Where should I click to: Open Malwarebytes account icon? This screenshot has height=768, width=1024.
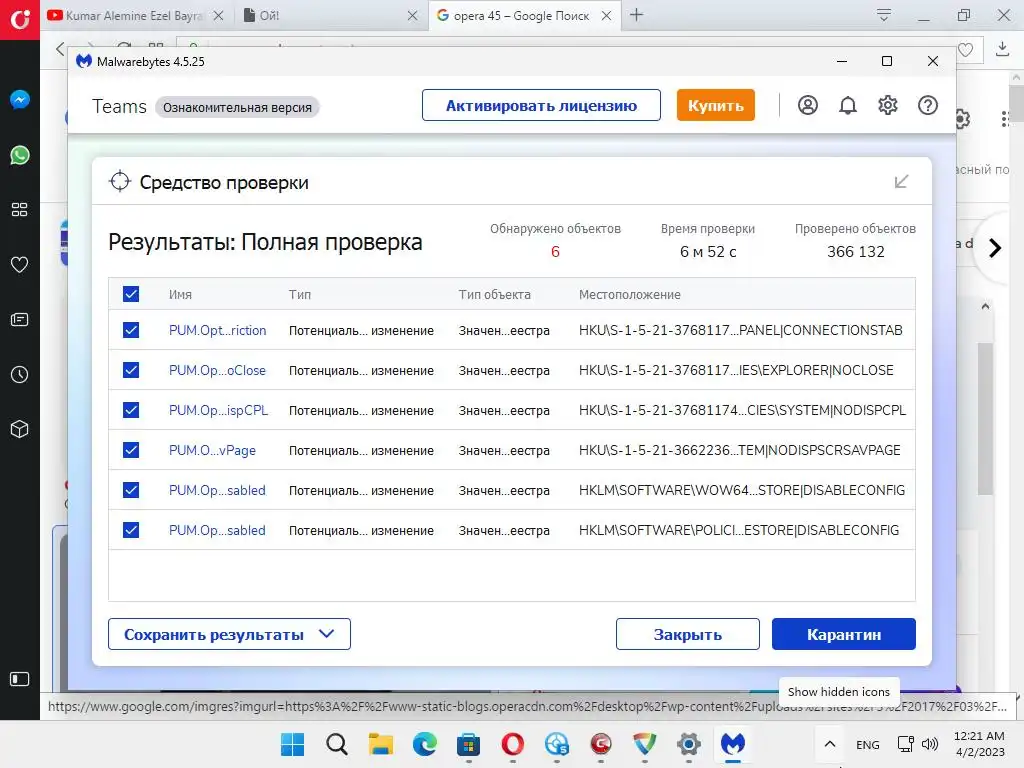click(807, 105)
